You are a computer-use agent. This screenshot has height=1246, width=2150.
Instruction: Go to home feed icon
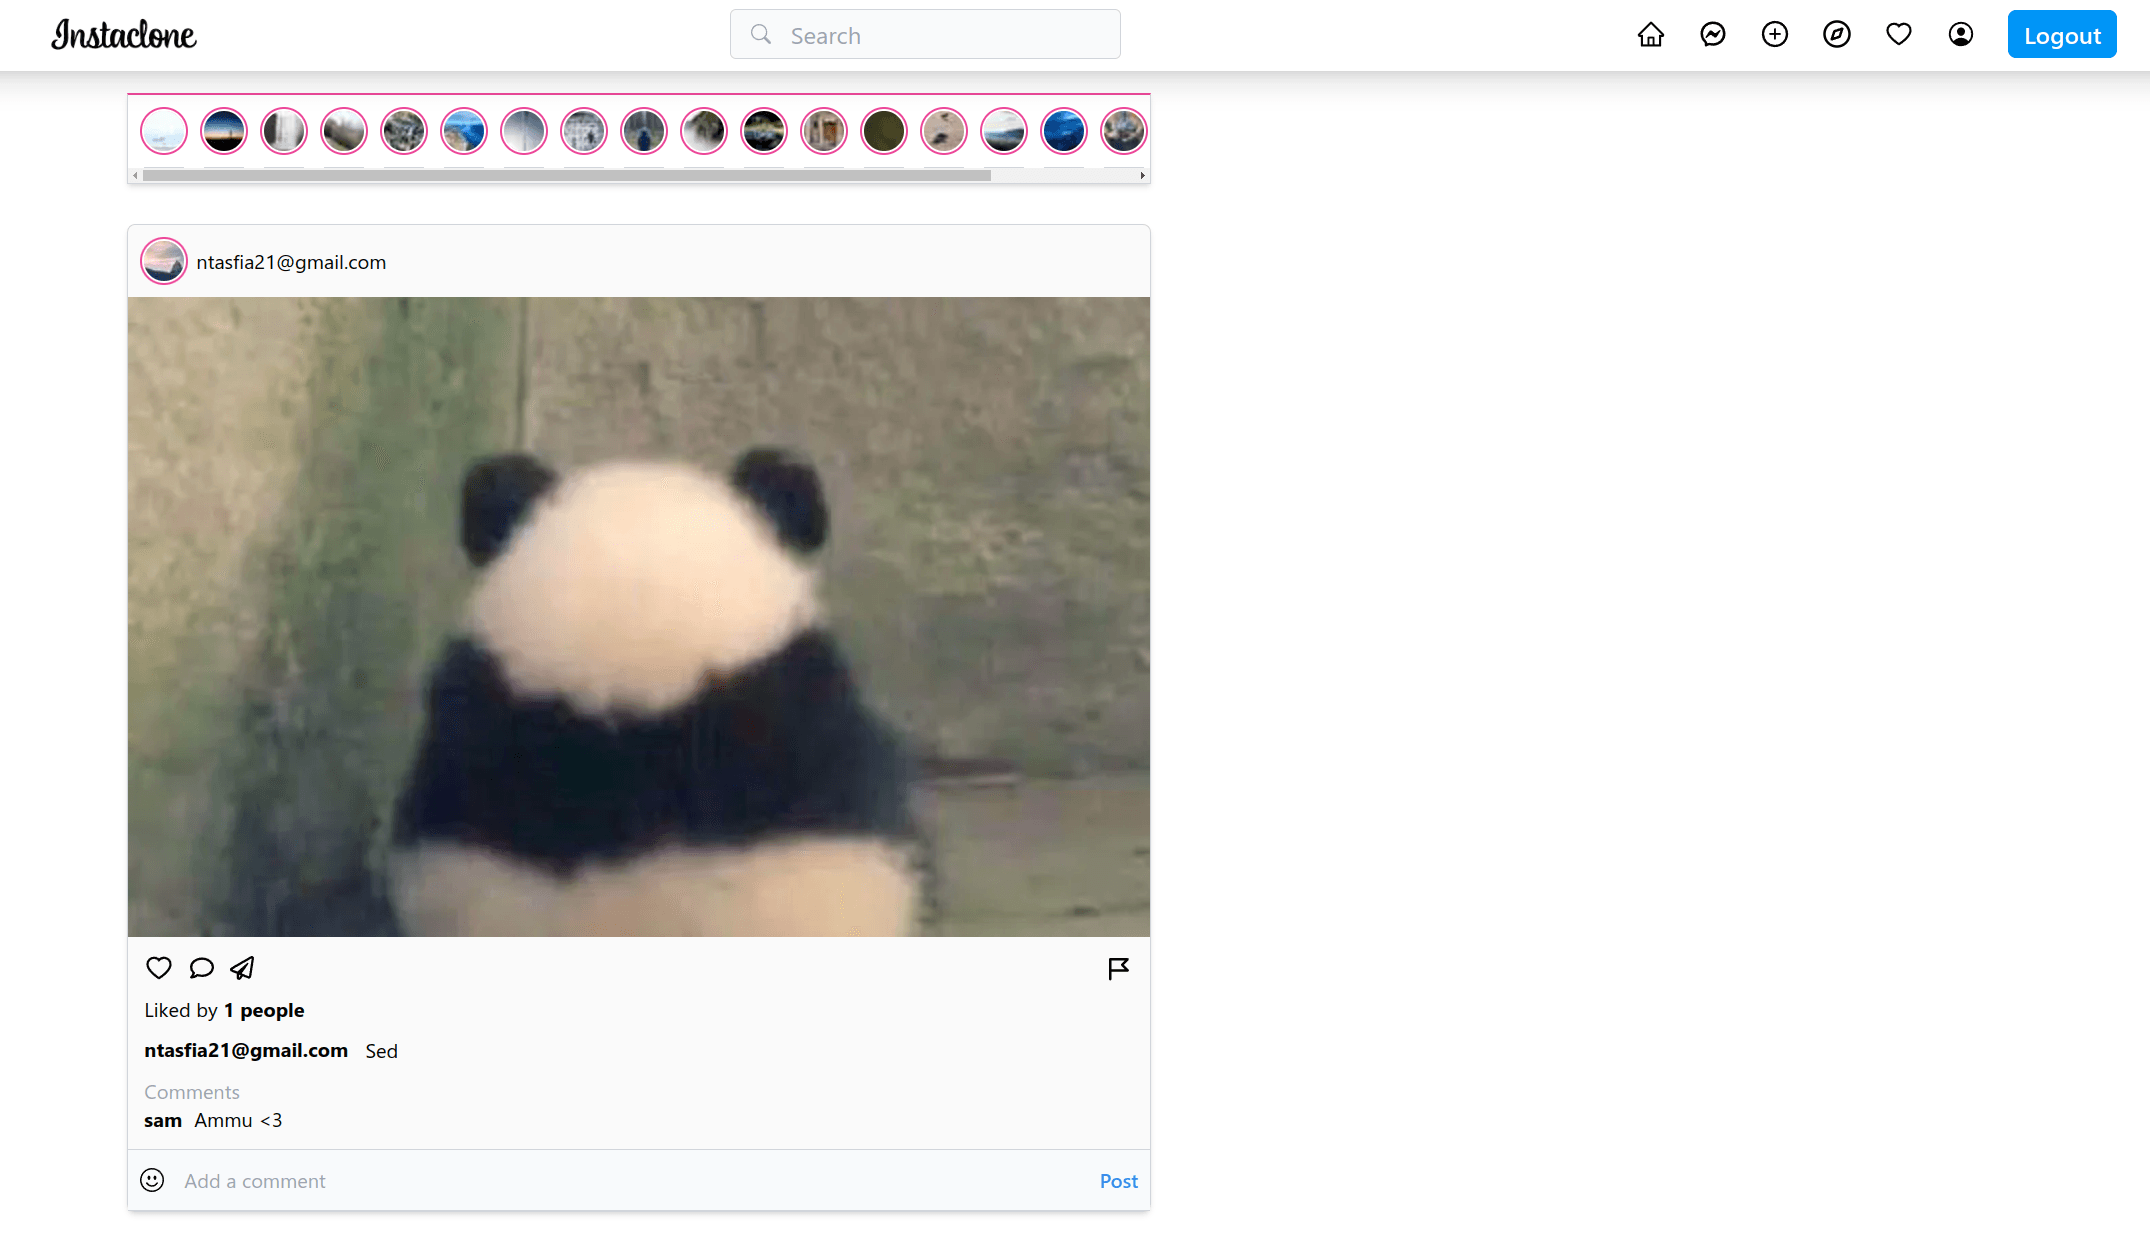coord(1650,35)
